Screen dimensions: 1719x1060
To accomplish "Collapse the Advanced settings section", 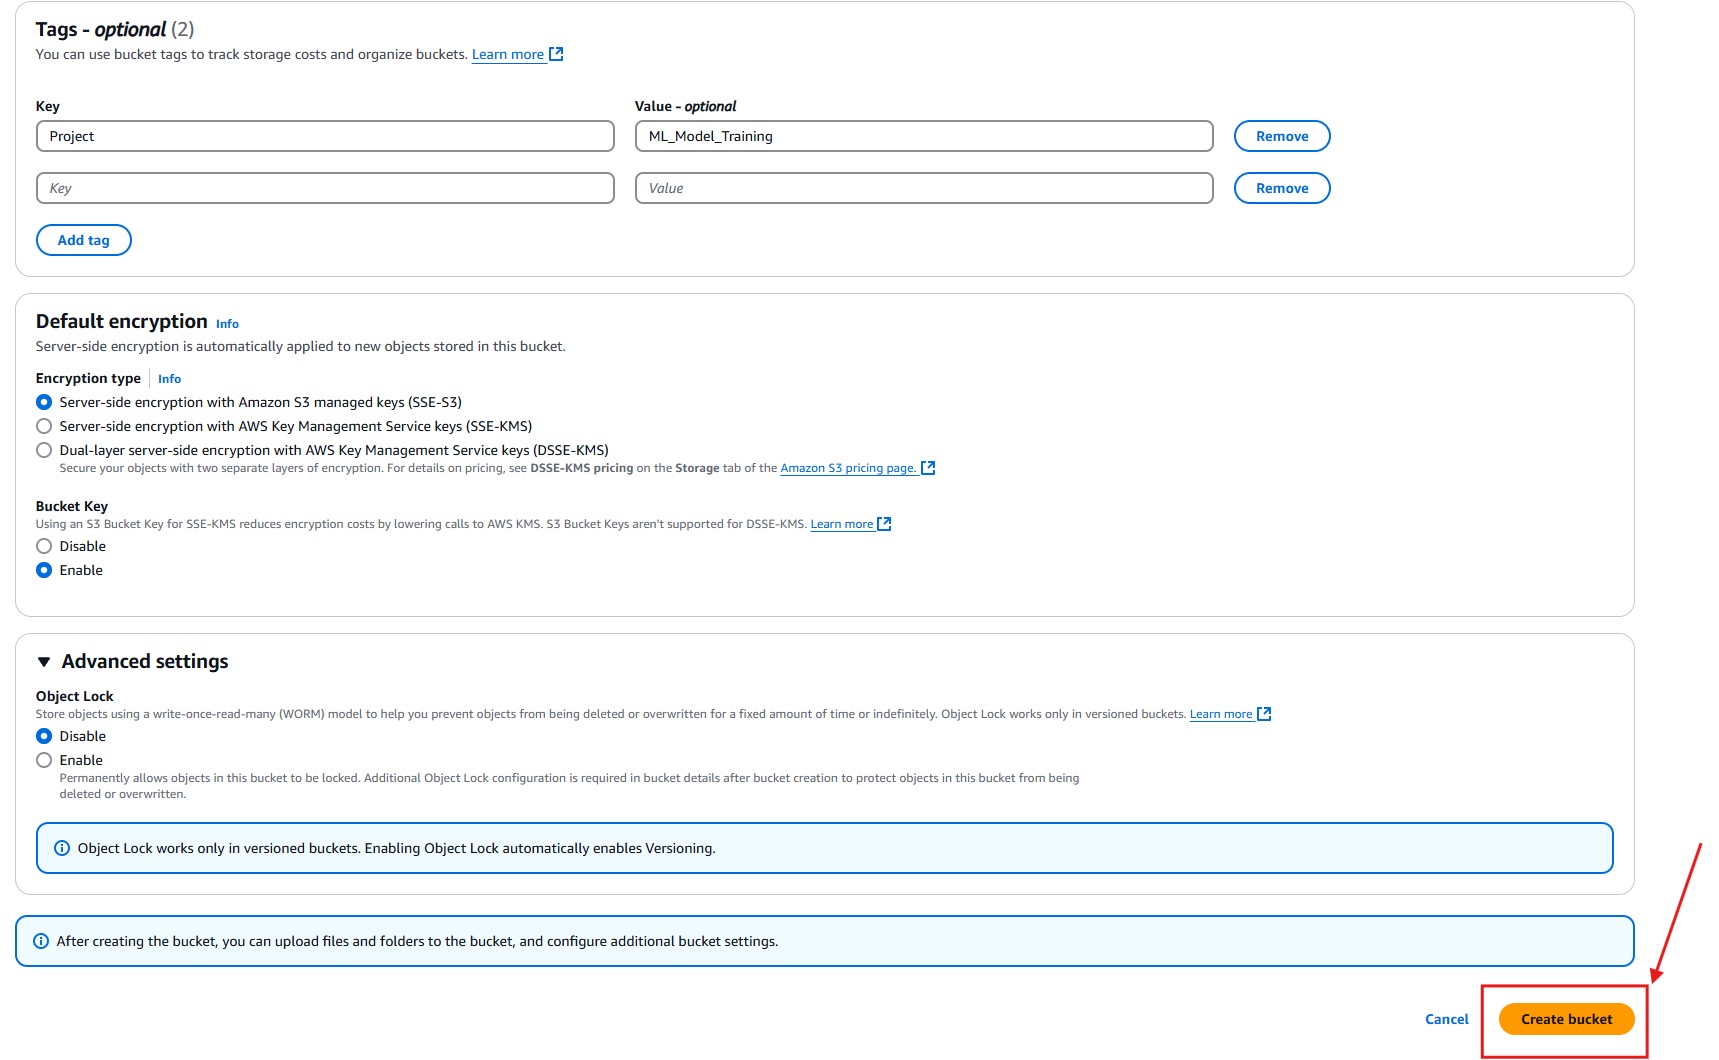I will point(44,661).
